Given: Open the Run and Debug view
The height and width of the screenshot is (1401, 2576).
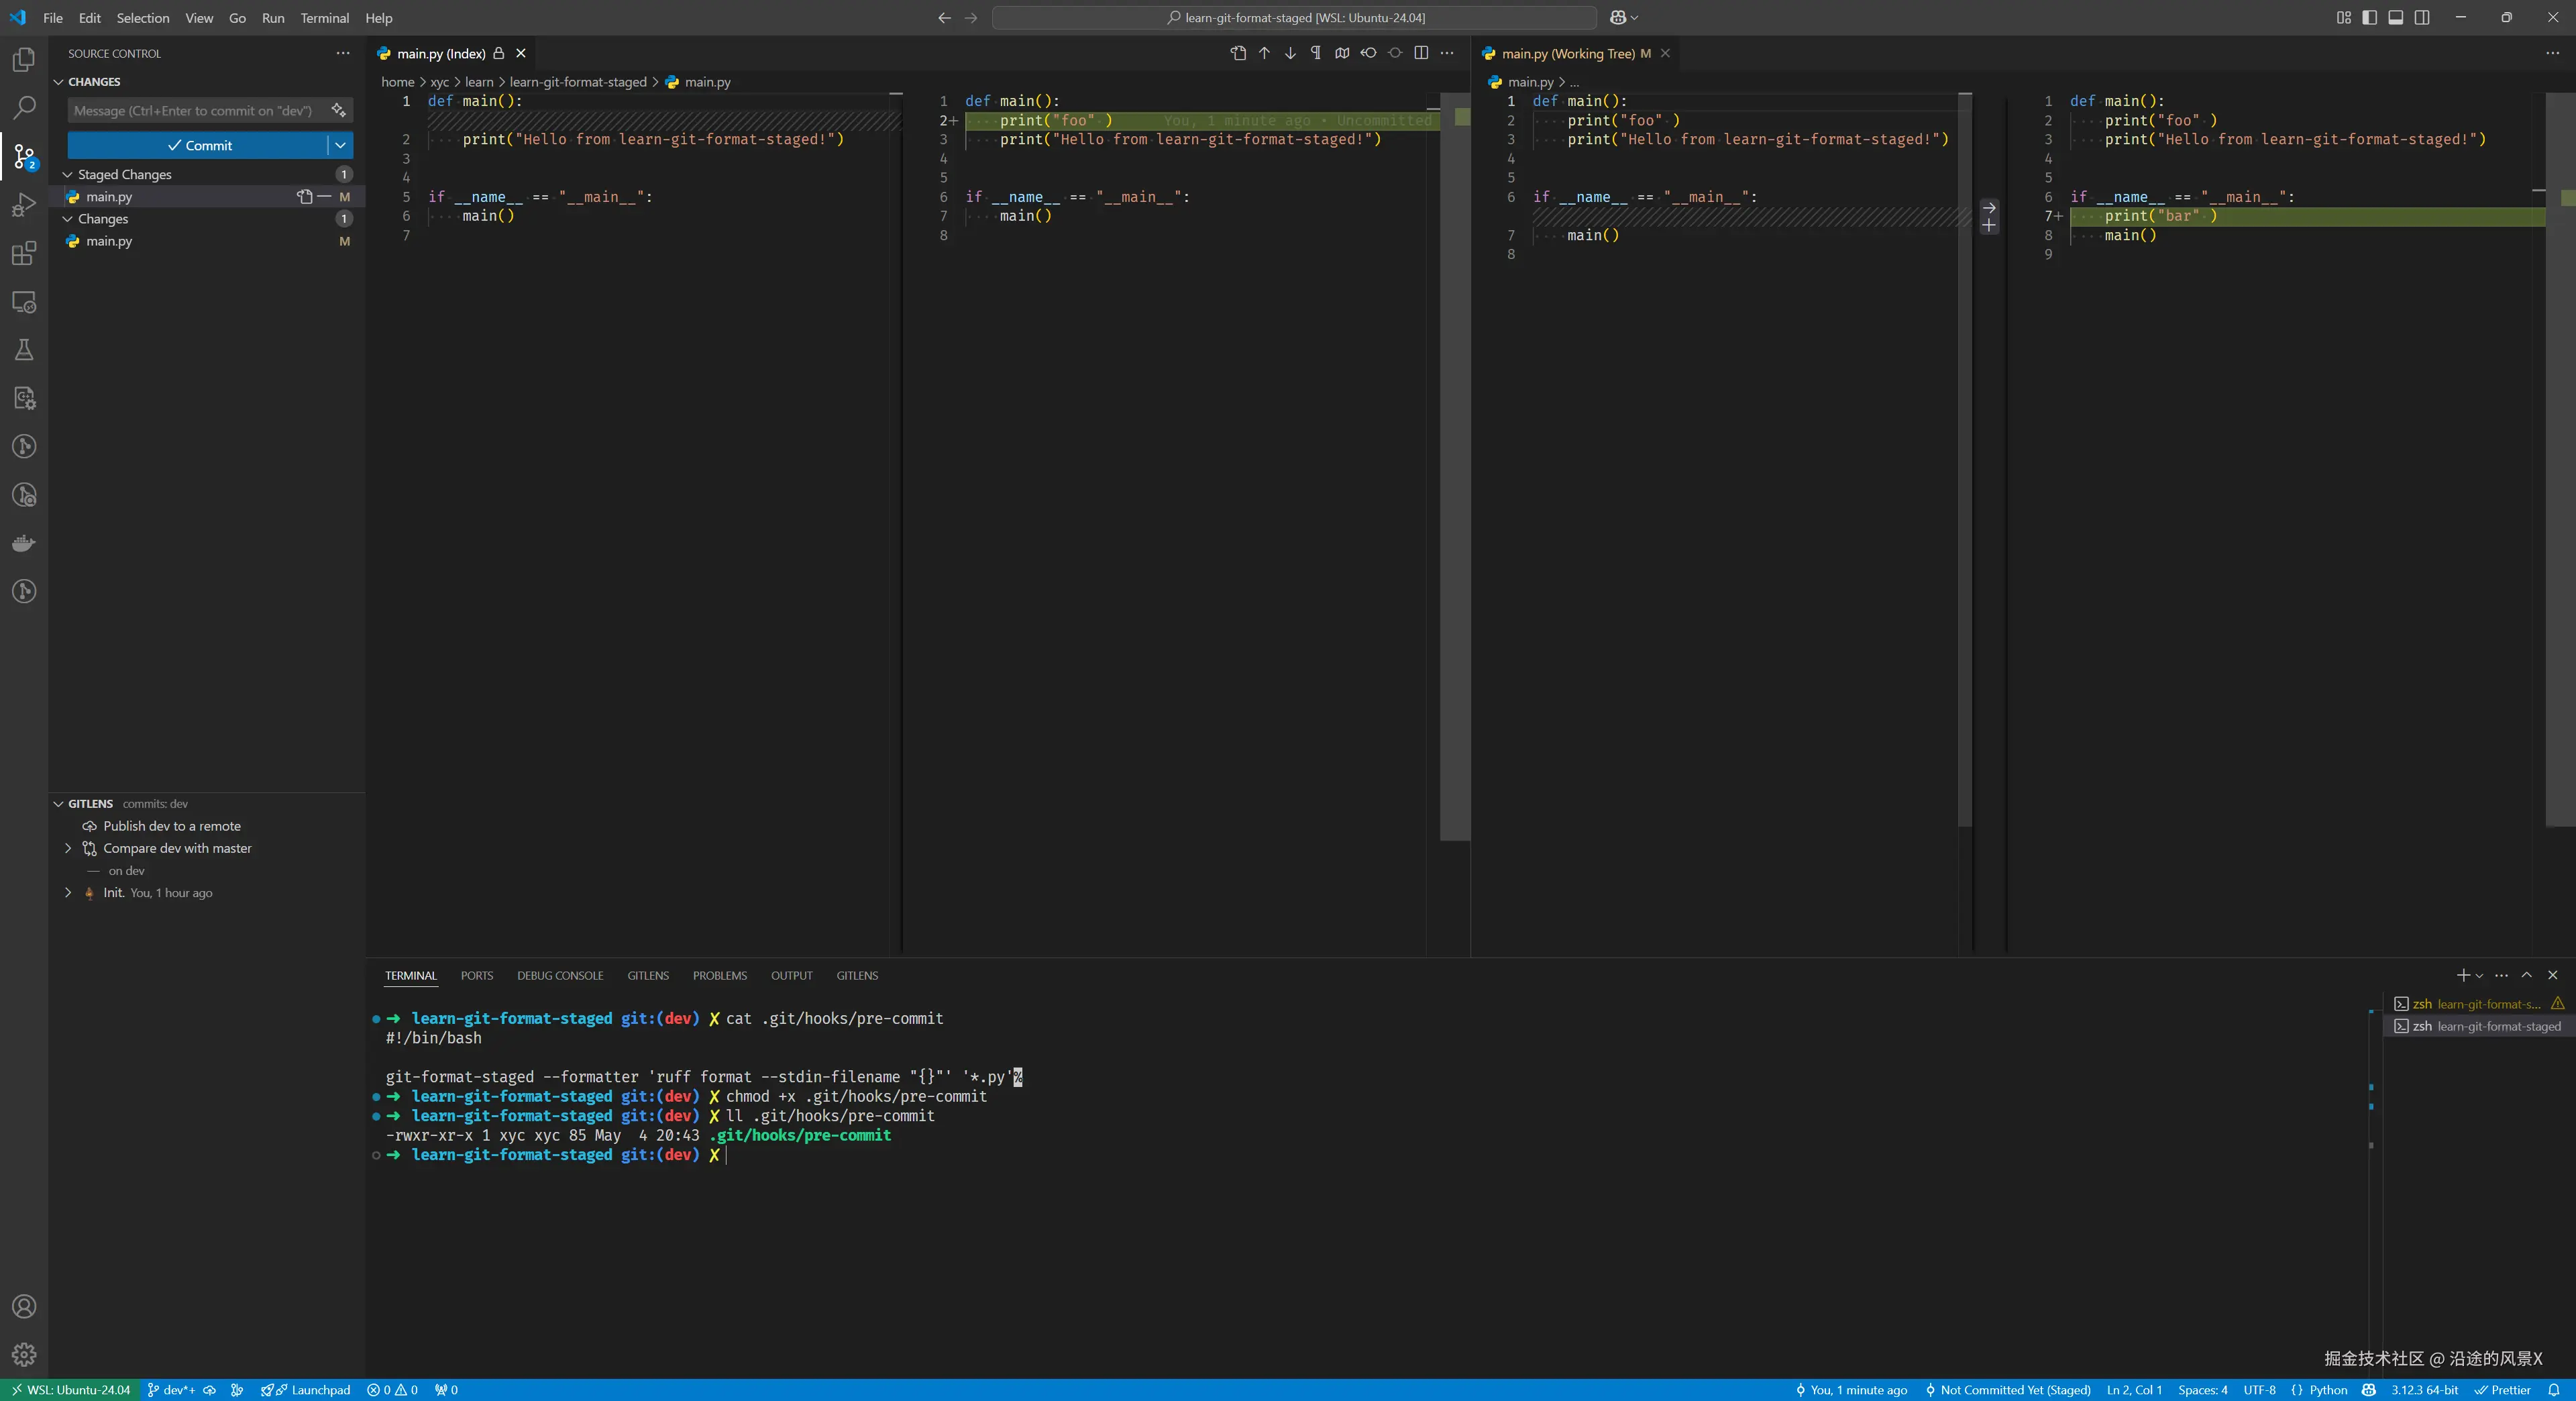Looking at the screenshot, I should (24, 205).
